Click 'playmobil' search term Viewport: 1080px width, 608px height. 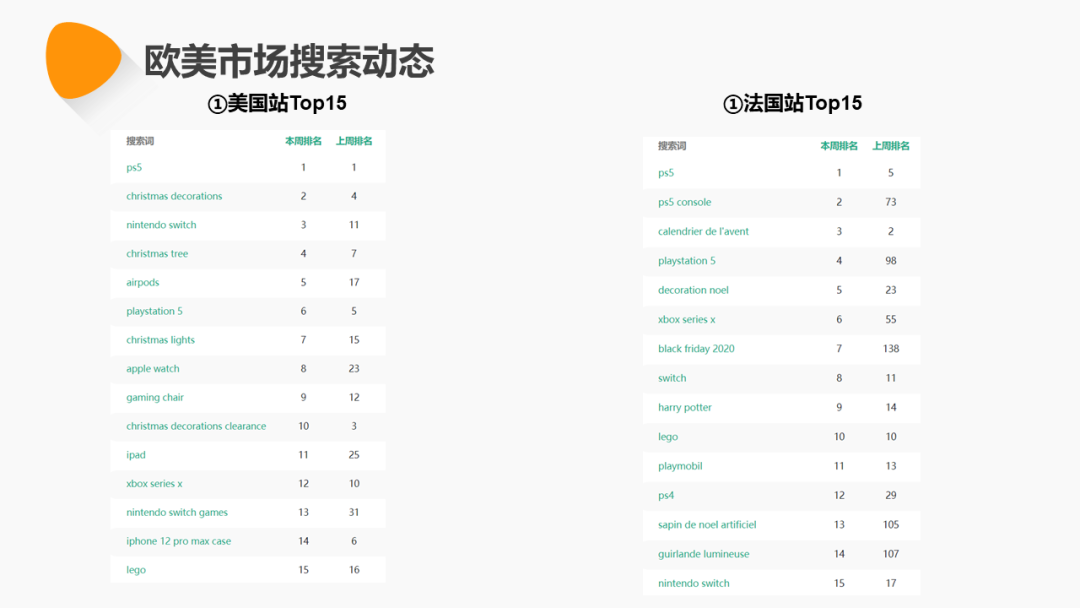(x=680, y=466)
